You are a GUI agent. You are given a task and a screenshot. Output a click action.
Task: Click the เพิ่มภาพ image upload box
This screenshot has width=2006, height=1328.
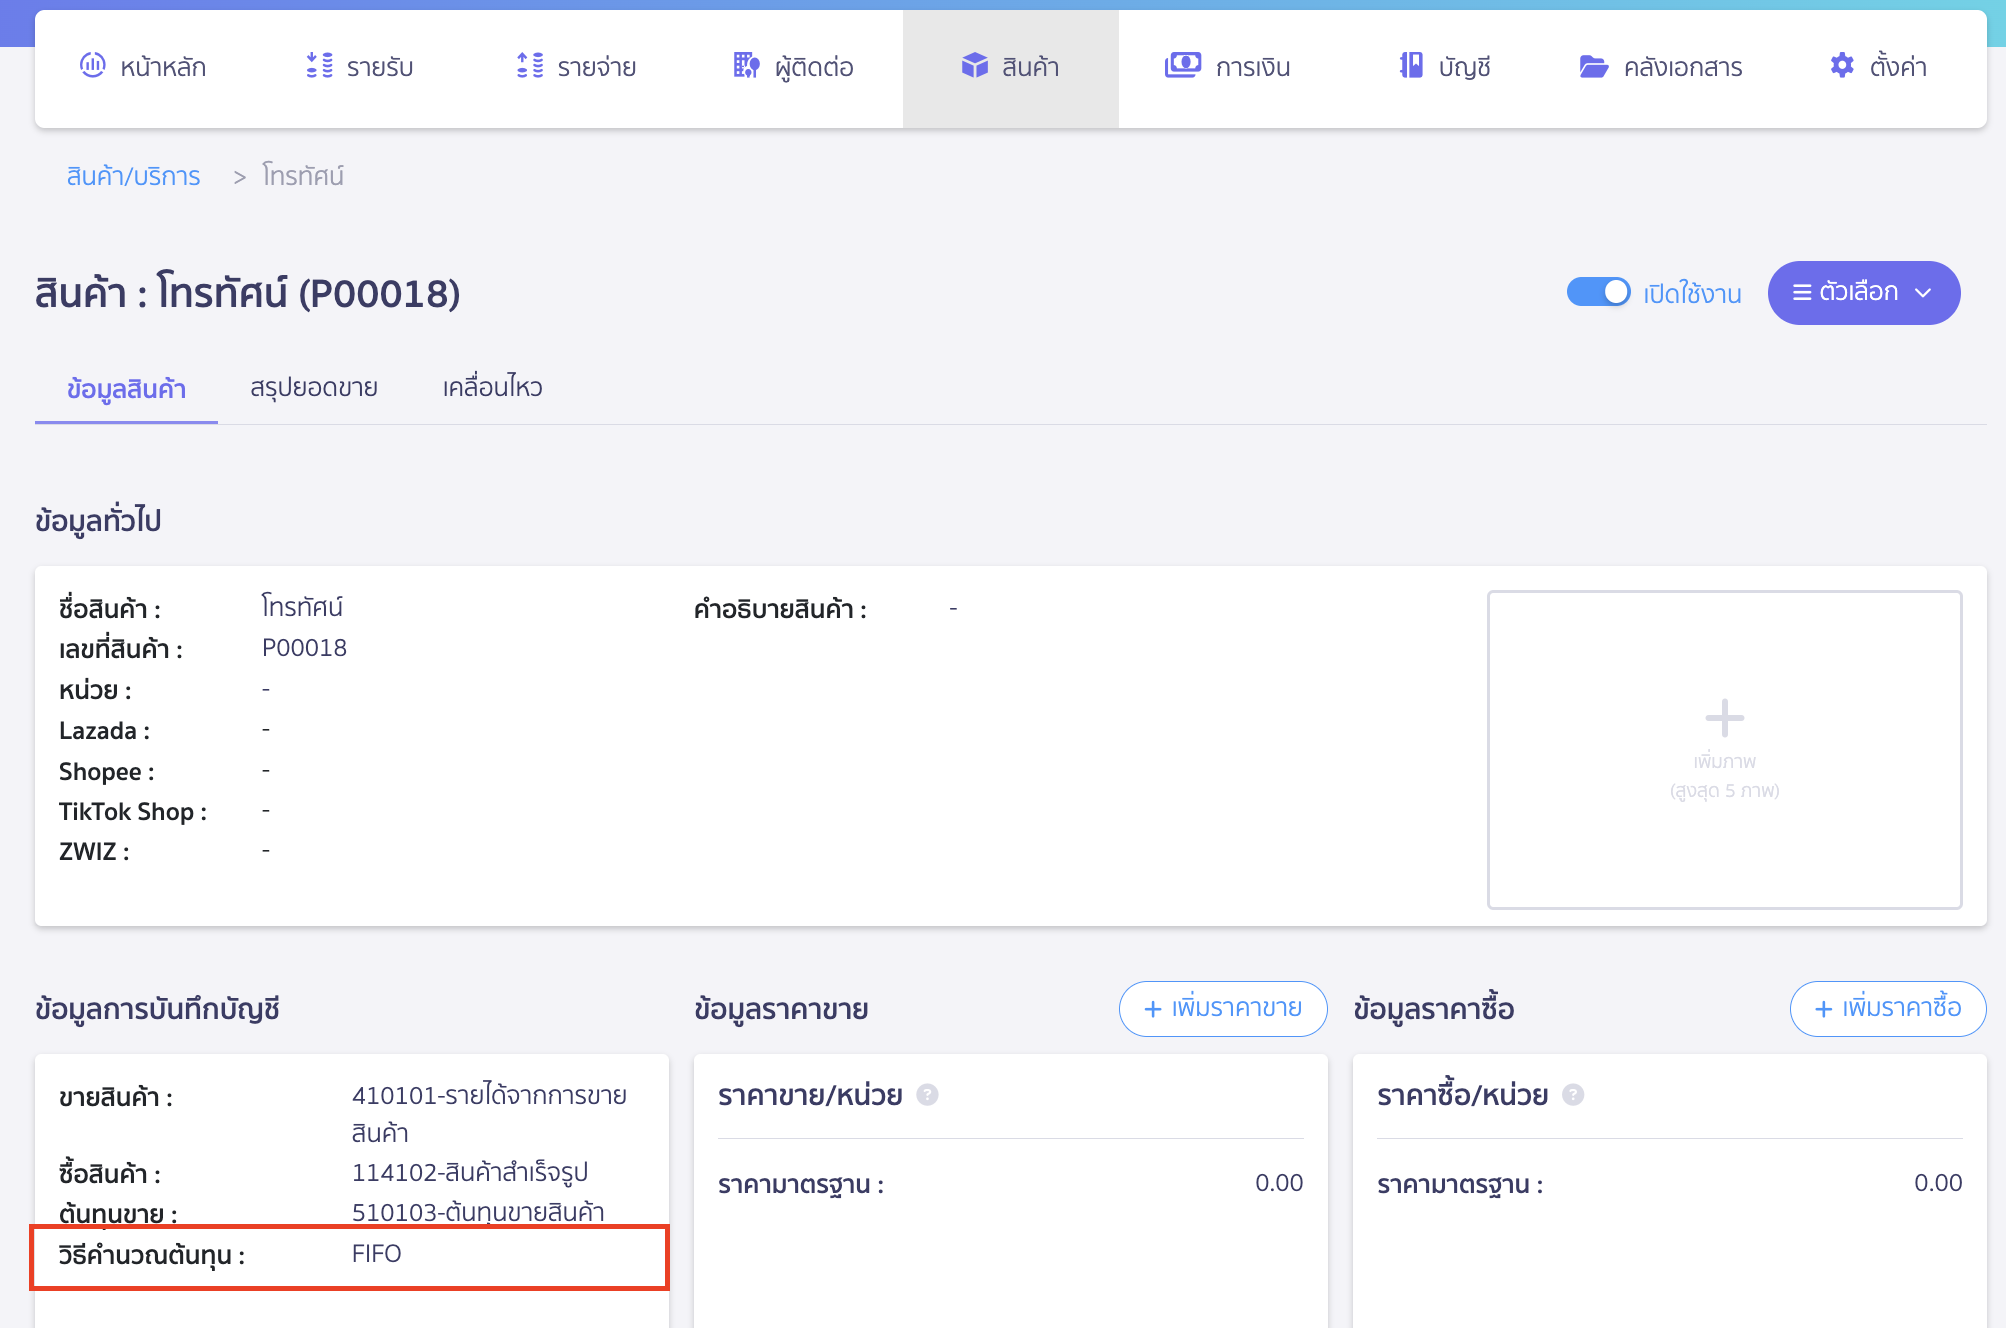(x=1724, y=749)
